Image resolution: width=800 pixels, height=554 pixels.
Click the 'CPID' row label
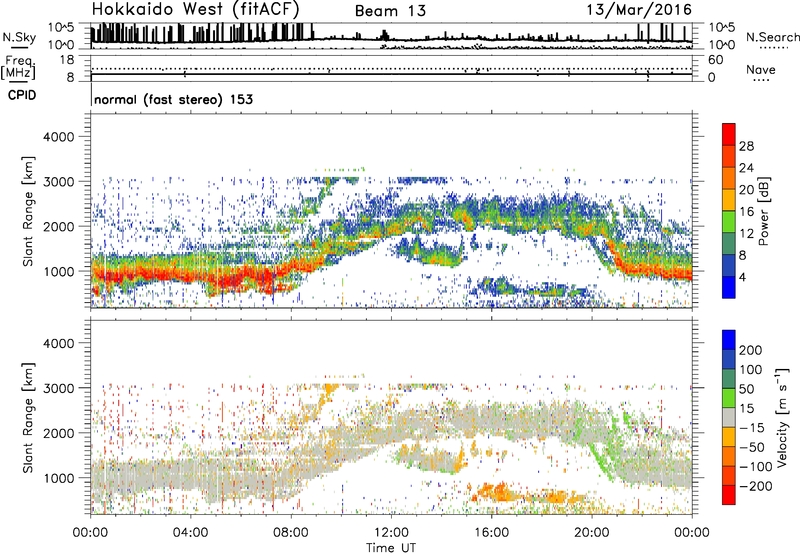[22, 95]
